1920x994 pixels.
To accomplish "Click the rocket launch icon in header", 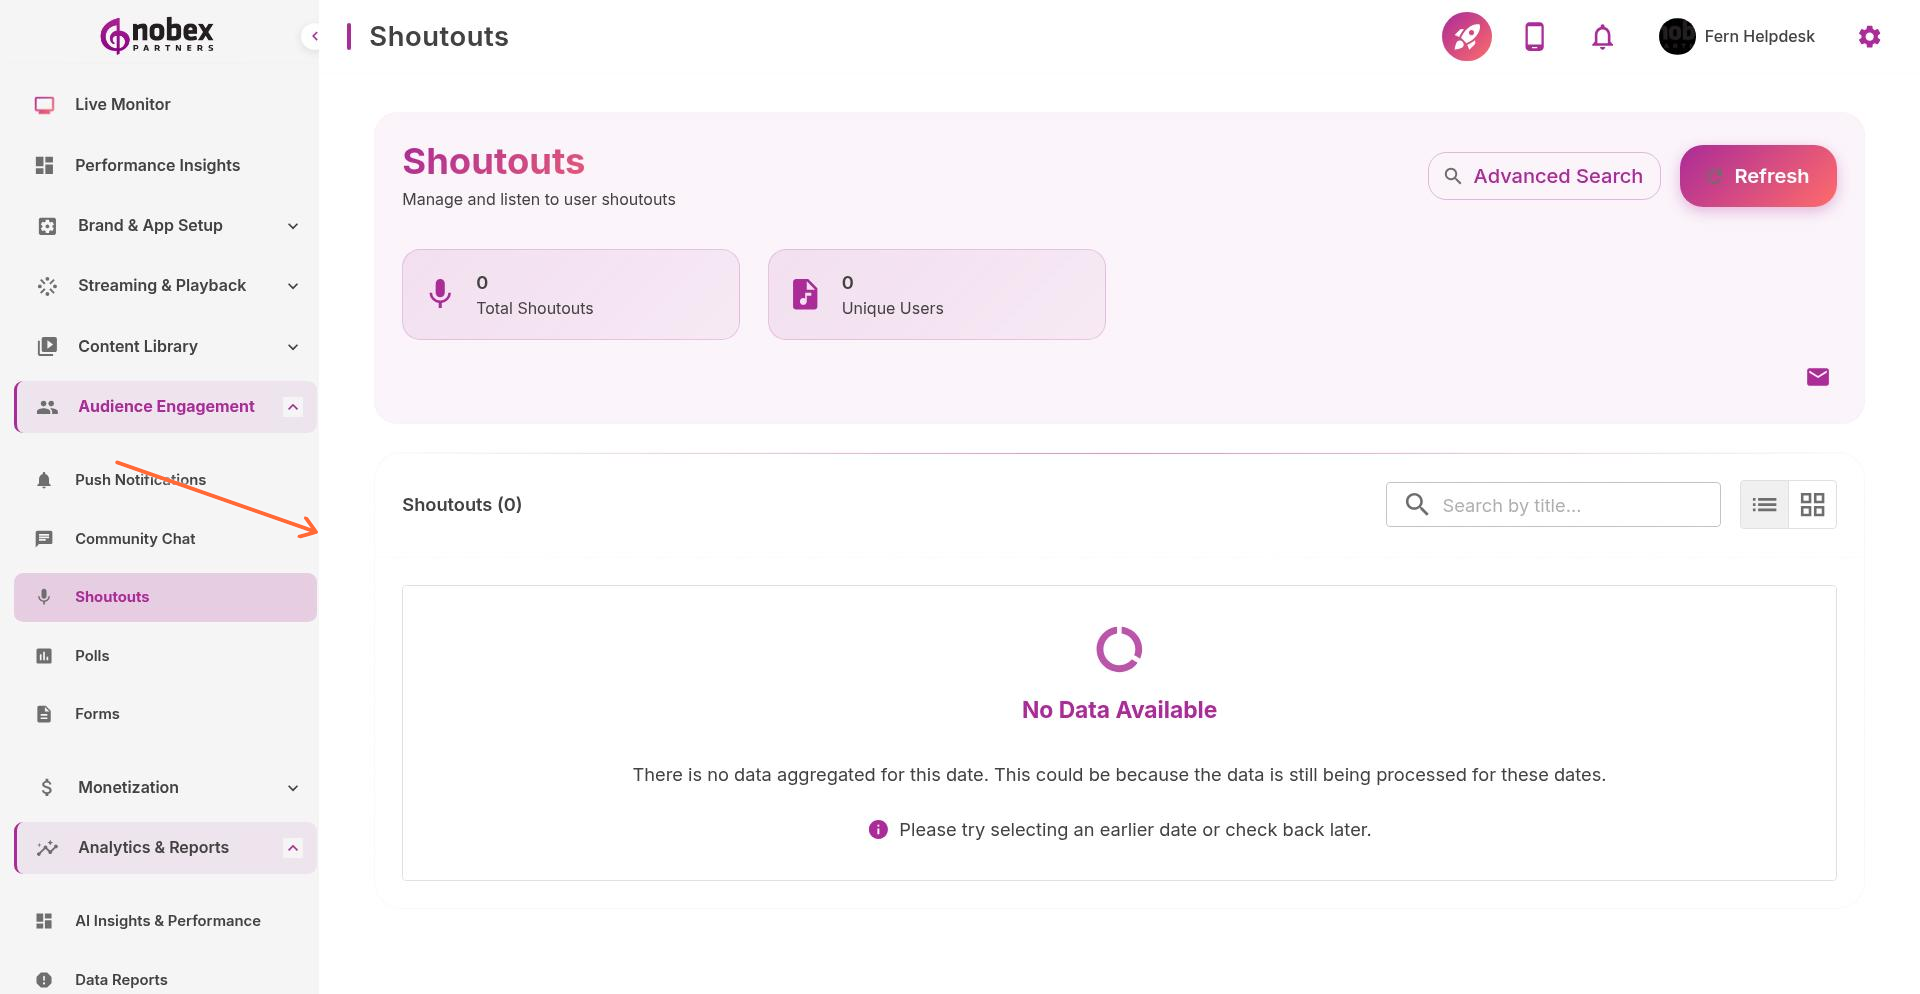I will [1465, 36].
